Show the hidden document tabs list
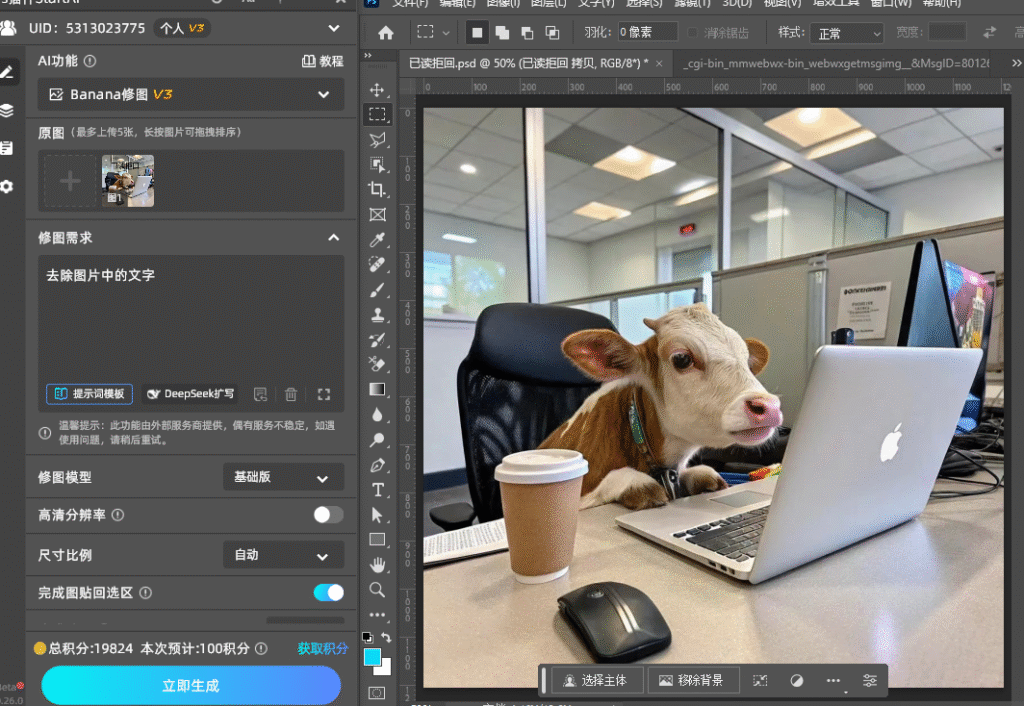 click(1016, 63)
